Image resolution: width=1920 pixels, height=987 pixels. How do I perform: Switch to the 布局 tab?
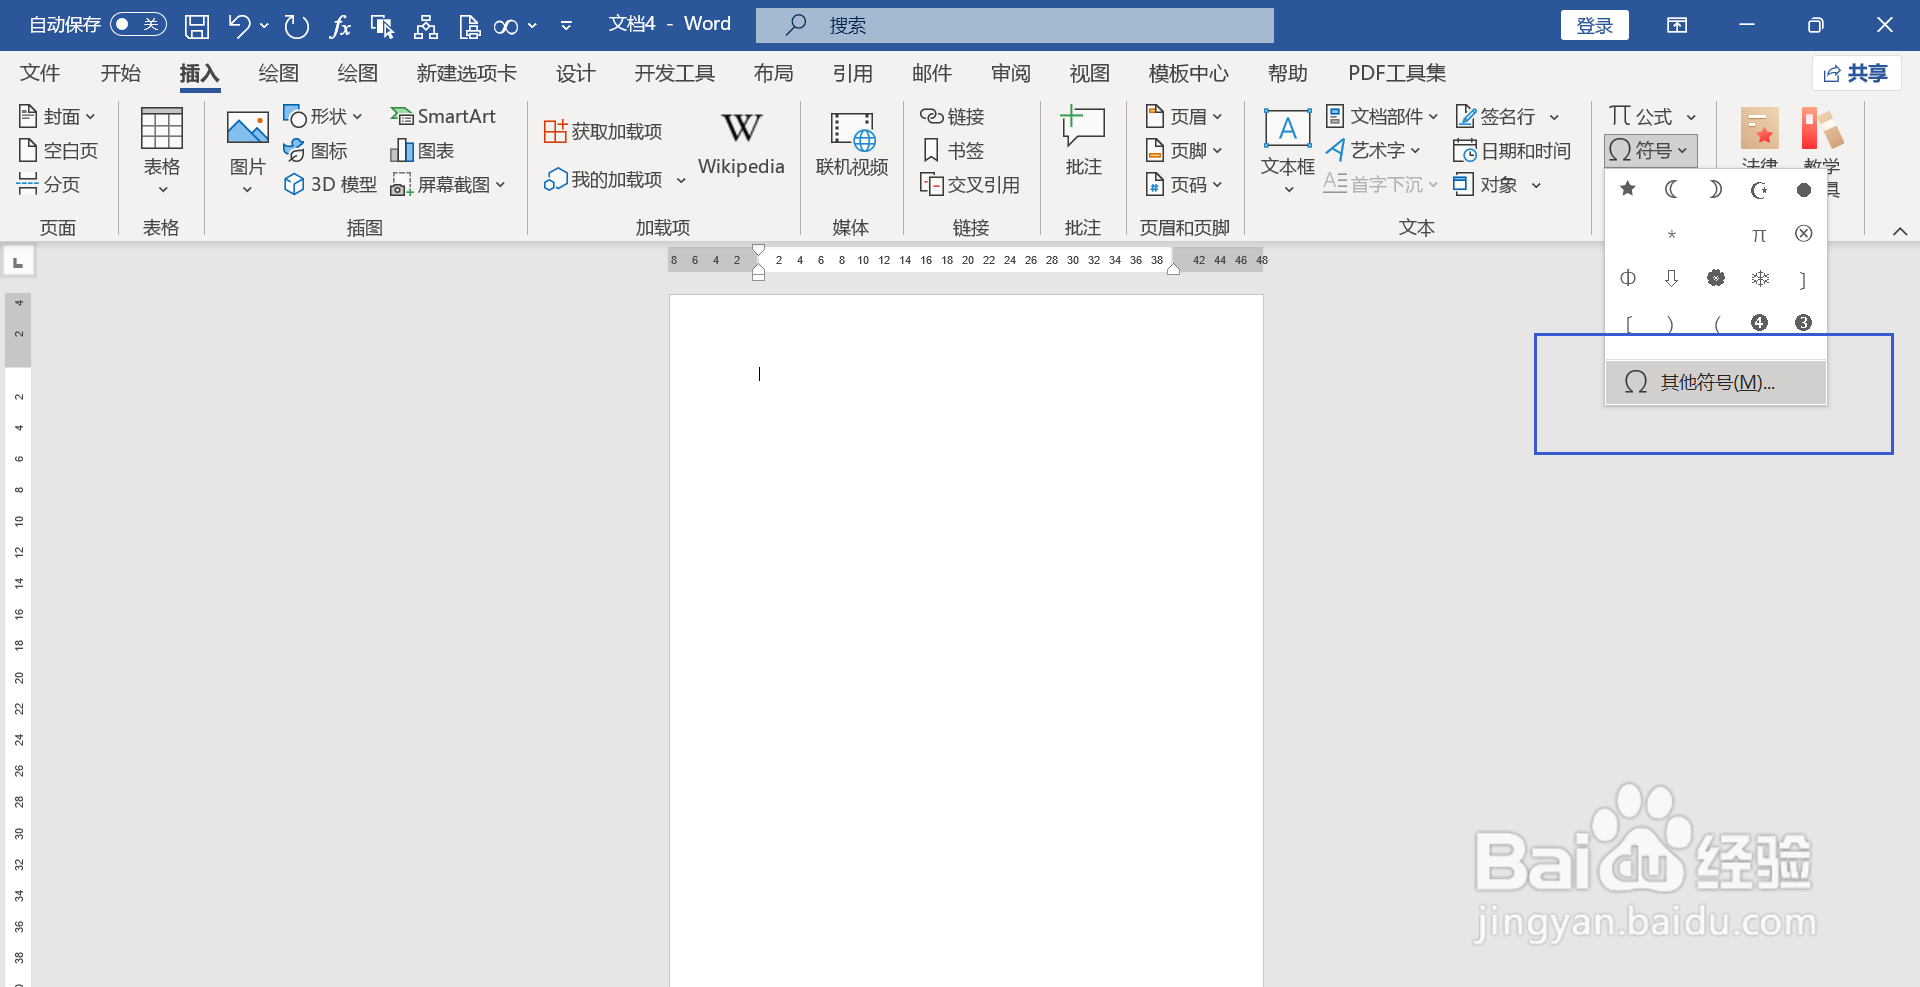(x=774, y=73)
